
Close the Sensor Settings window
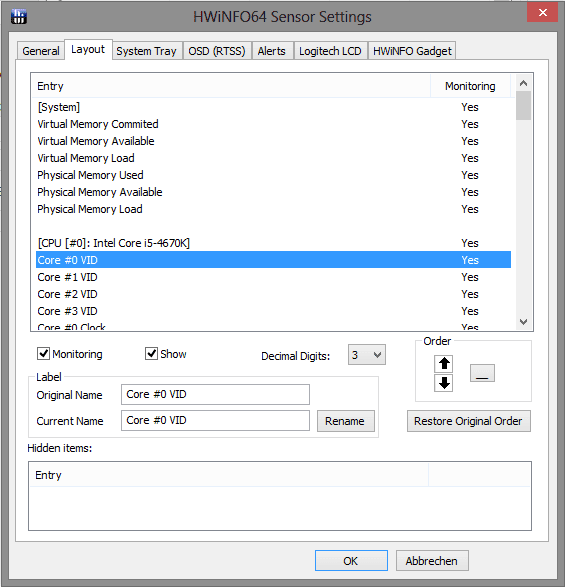(543, 13)
